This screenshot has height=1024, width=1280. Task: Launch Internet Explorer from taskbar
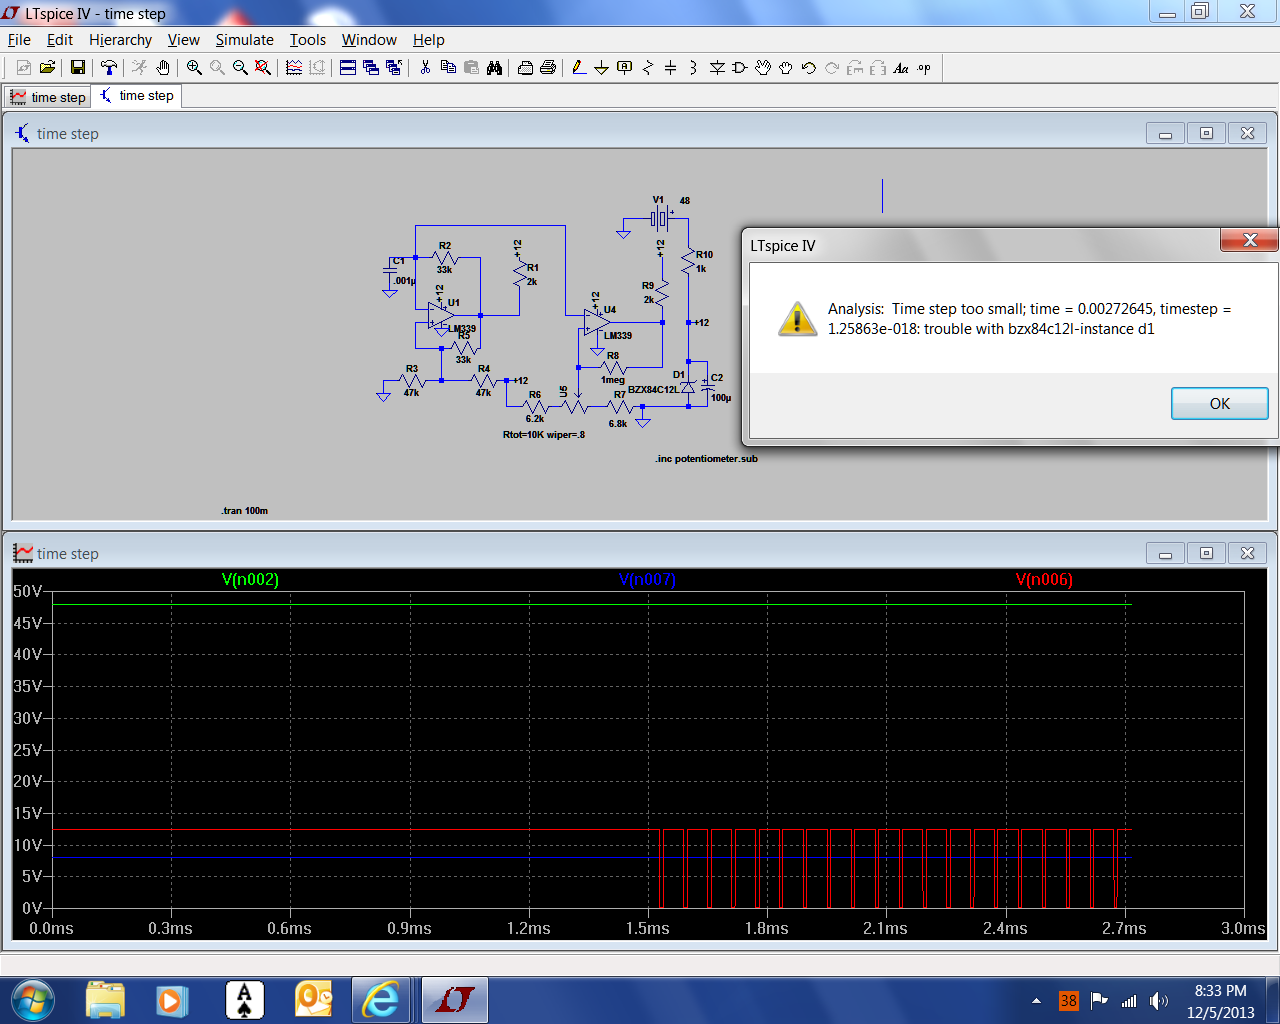pyautogui.click(x=380, y=1000)
